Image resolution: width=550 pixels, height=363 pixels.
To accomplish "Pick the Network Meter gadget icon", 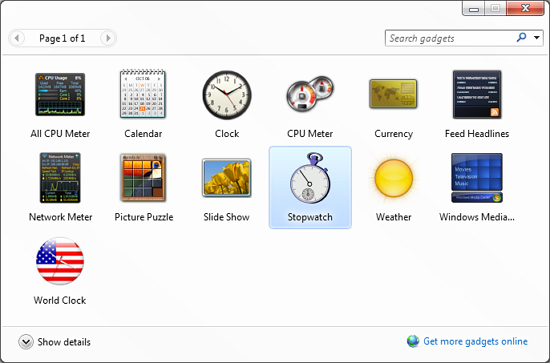I will (60, 177).
